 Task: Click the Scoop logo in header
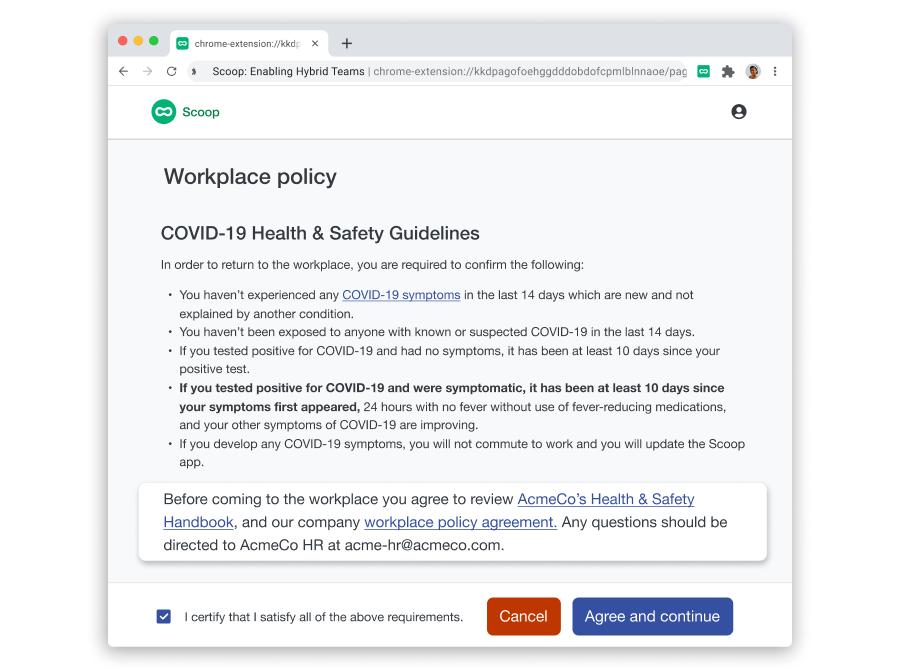[164, 112]
